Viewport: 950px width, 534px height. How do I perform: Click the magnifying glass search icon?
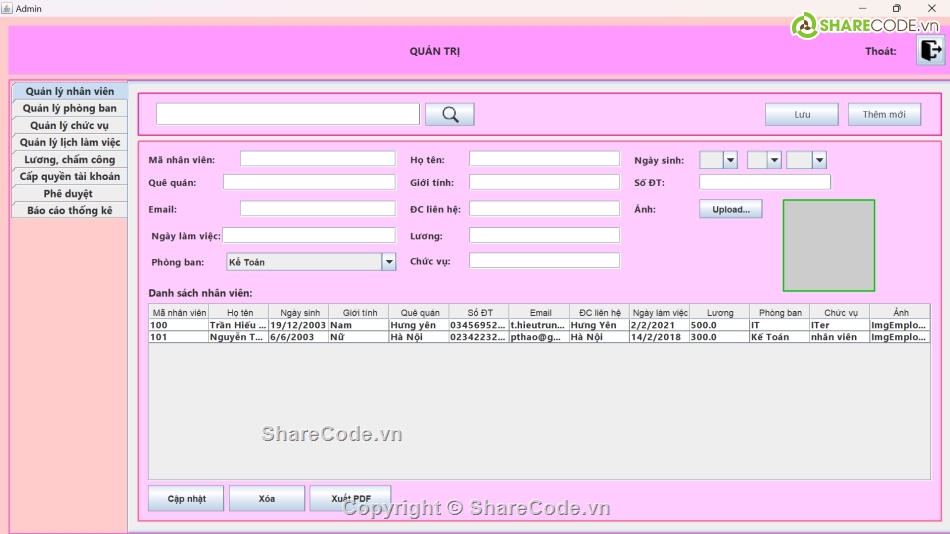pyautogui.click(x=449, y=115)
